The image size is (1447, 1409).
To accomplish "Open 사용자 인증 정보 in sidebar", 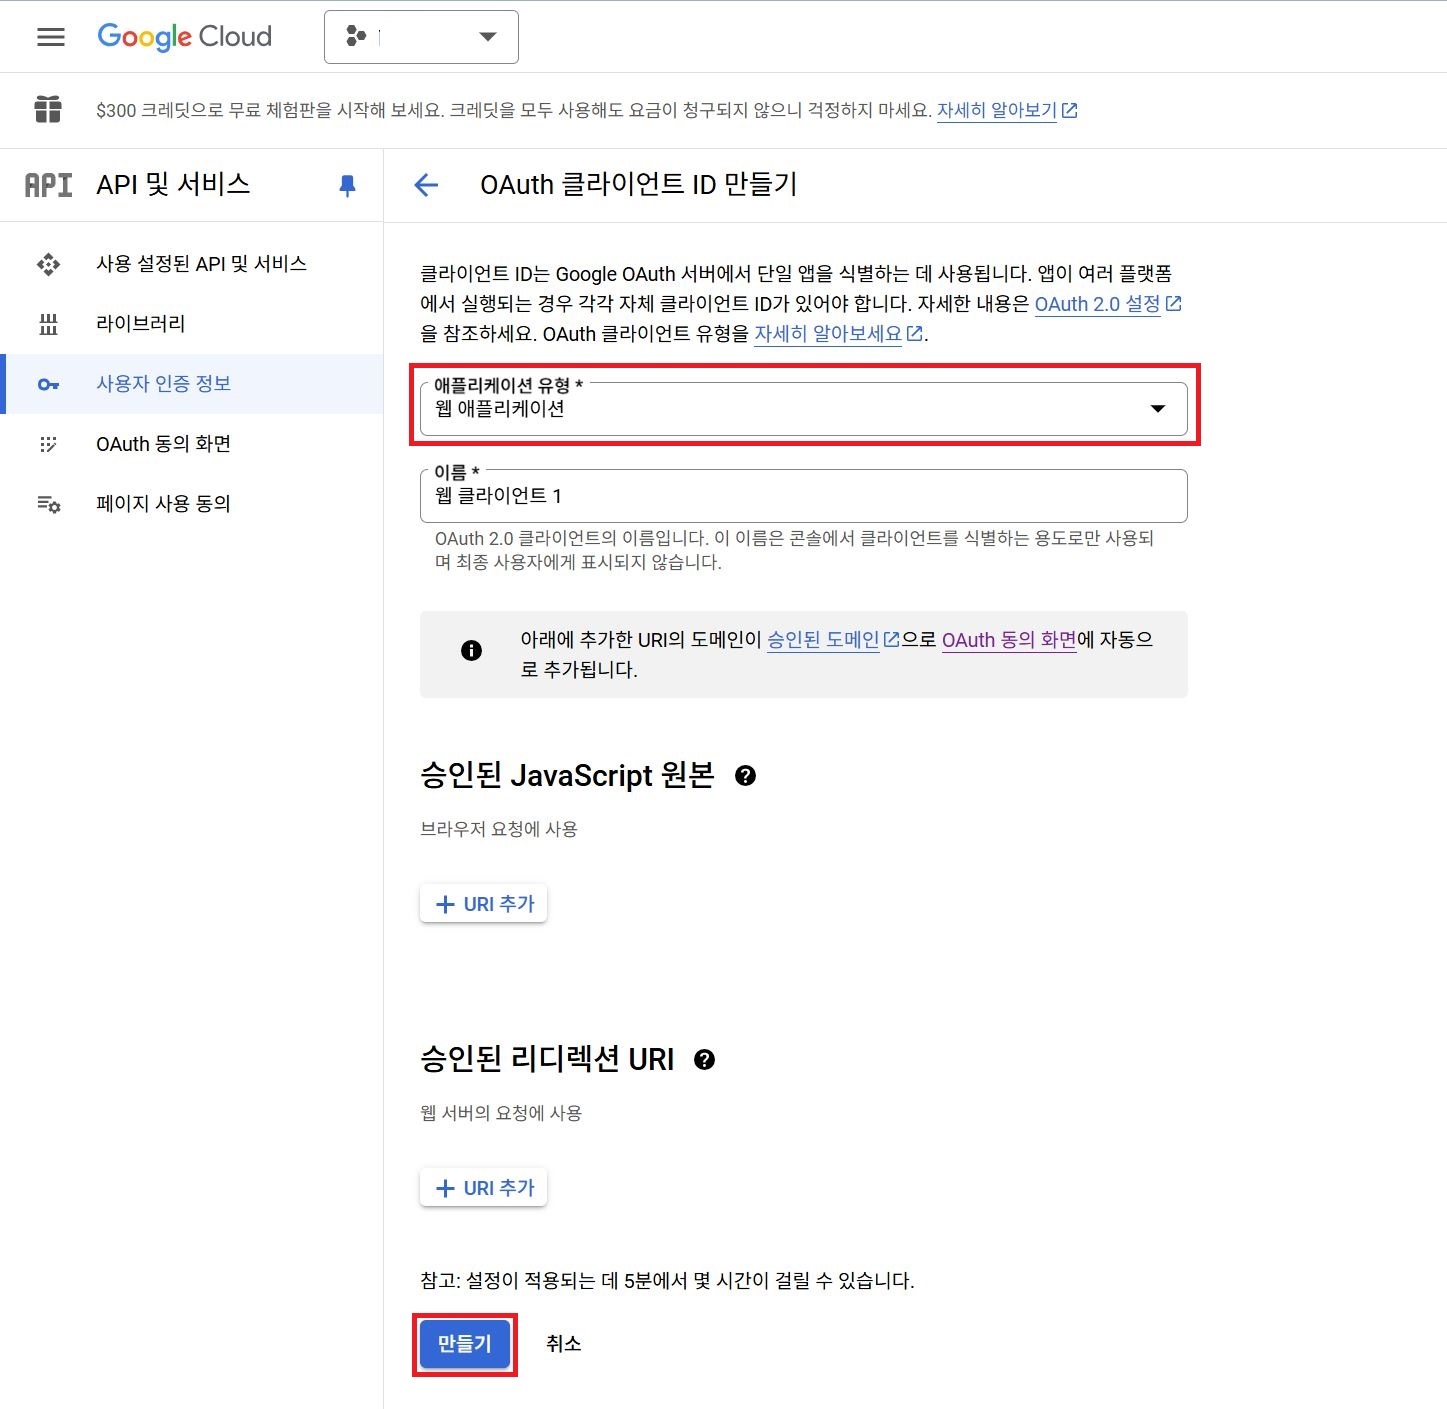I will pos(163,384).
